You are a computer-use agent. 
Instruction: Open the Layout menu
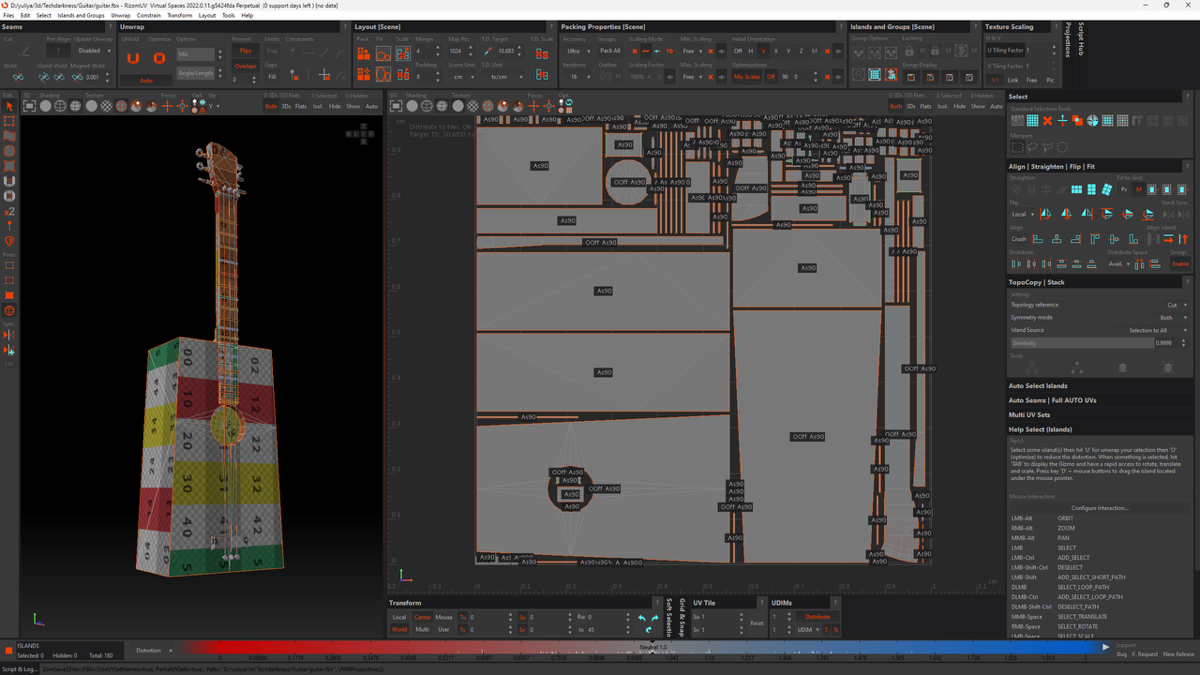[x=207, y=16]
